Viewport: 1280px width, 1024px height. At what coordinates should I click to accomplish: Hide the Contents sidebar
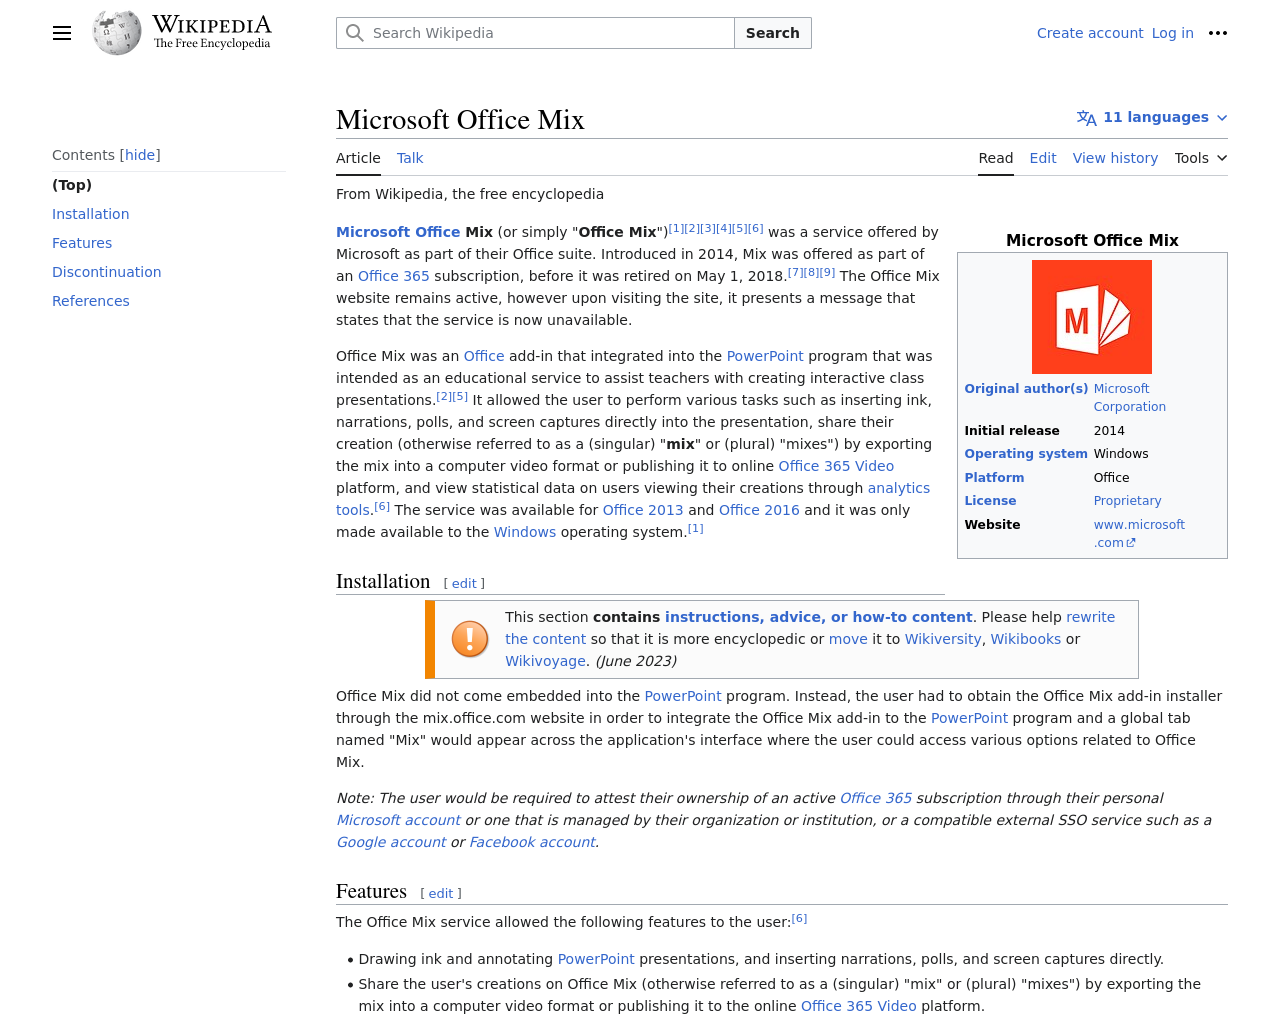(x=139, y=155)
